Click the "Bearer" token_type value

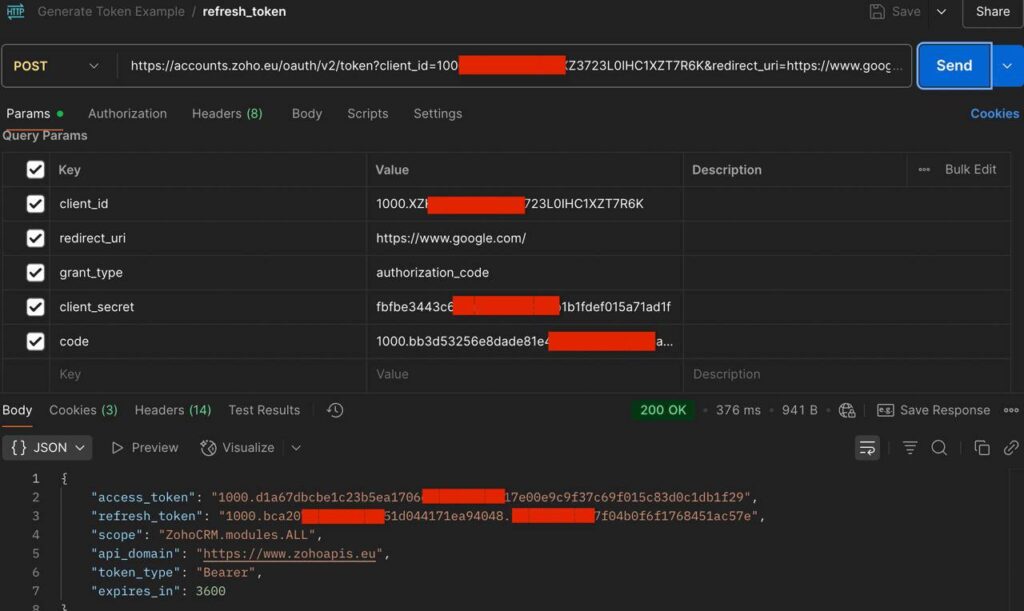pyautogui.click(x=225, y=572)
